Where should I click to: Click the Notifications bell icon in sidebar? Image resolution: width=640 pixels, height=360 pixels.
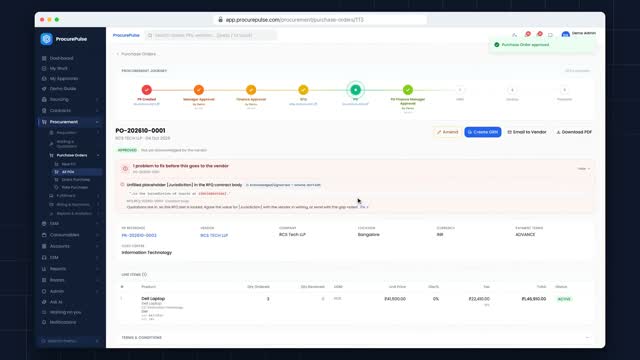click(44, 322)
